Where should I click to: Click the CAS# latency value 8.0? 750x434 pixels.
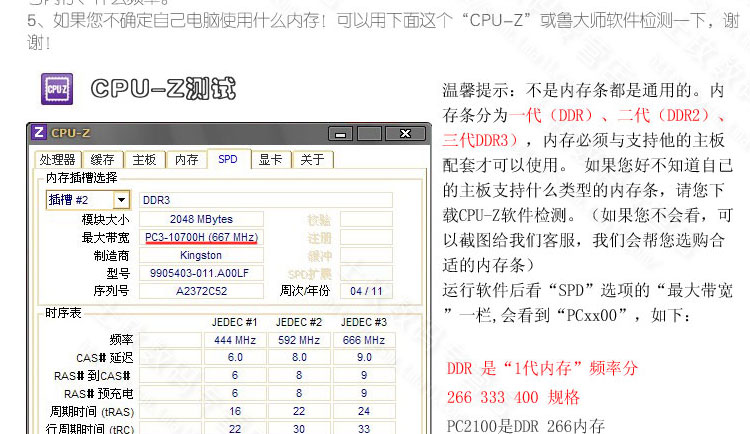(299, 357)
